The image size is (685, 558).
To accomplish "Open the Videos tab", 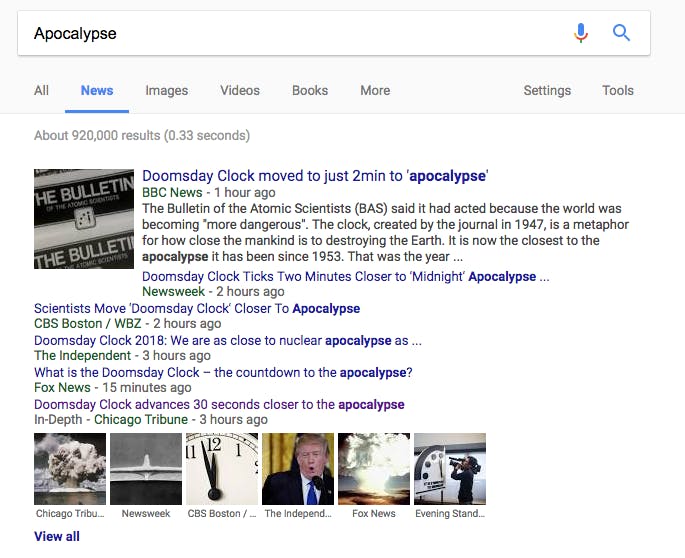I will [x=240, y=90].
